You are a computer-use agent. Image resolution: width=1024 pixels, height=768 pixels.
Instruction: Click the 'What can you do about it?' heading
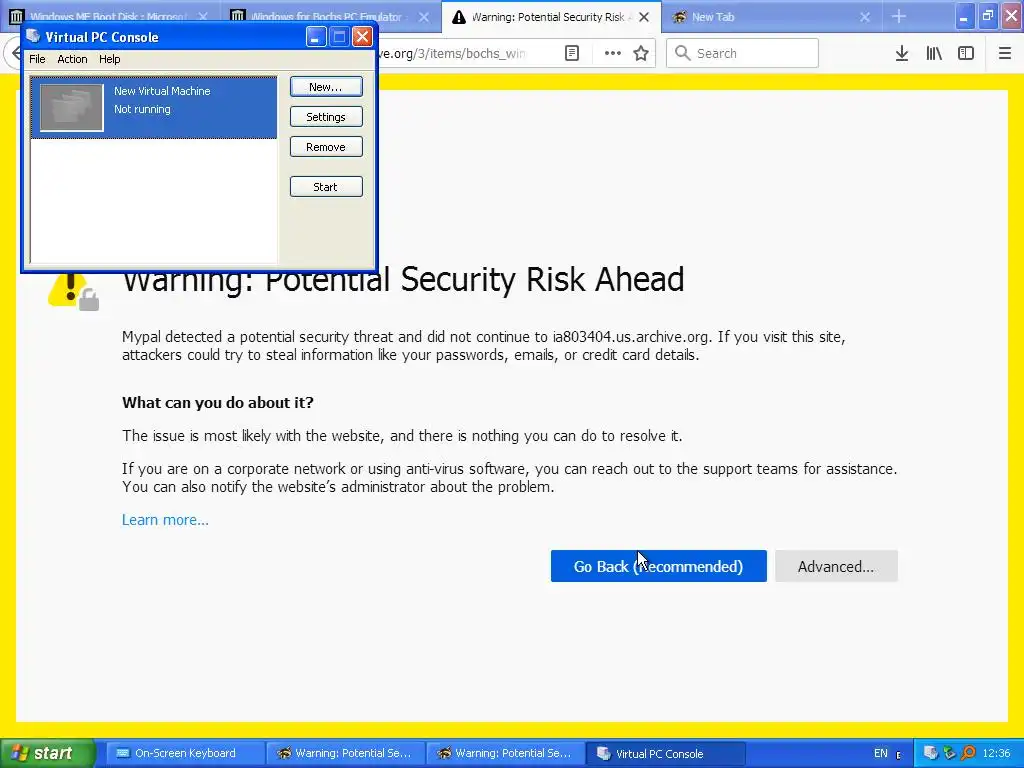coord(217,402)
